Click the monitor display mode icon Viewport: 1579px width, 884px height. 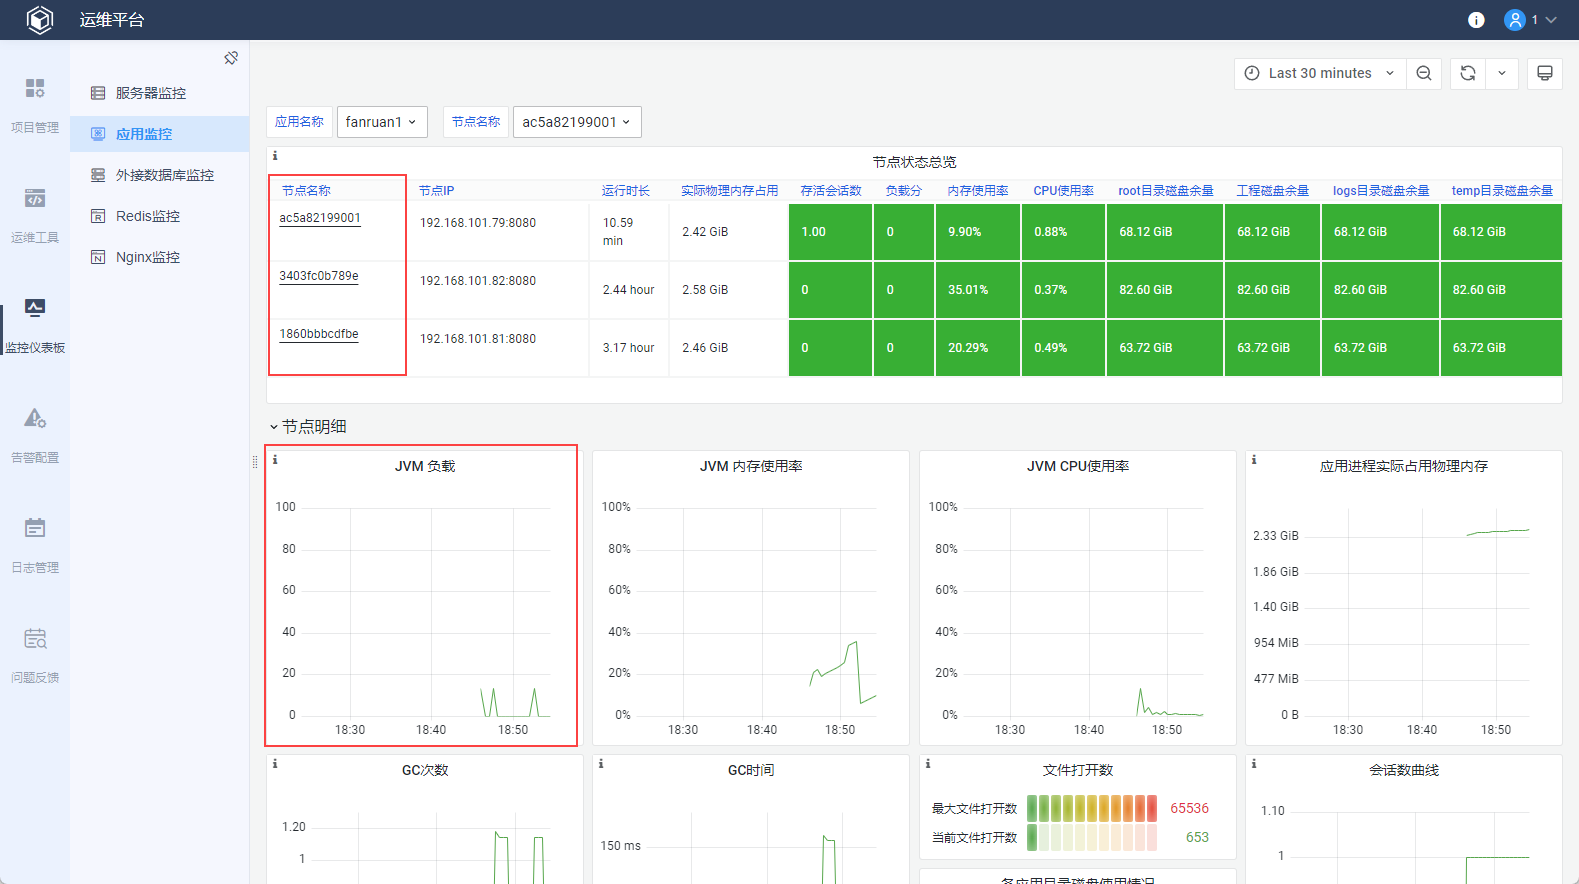click(1544, 73)
